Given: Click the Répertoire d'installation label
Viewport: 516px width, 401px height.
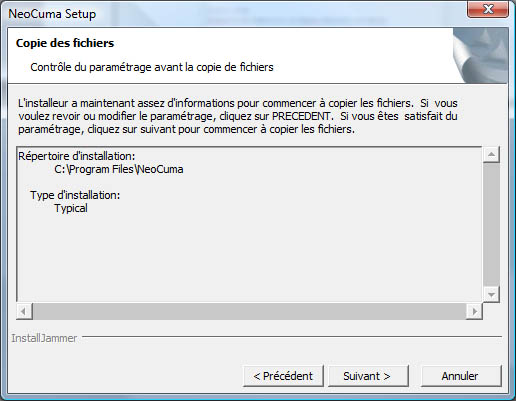Looking at the screenshot, I should (77, 156).
